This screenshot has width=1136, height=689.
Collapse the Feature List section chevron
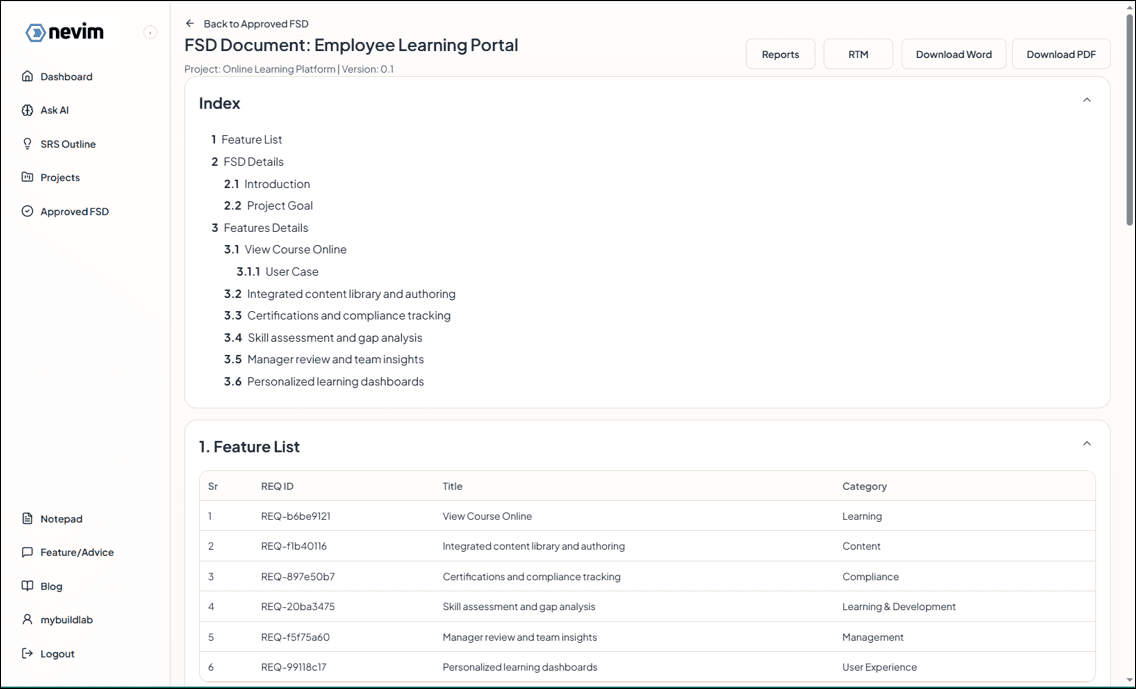click(1087, 444)
